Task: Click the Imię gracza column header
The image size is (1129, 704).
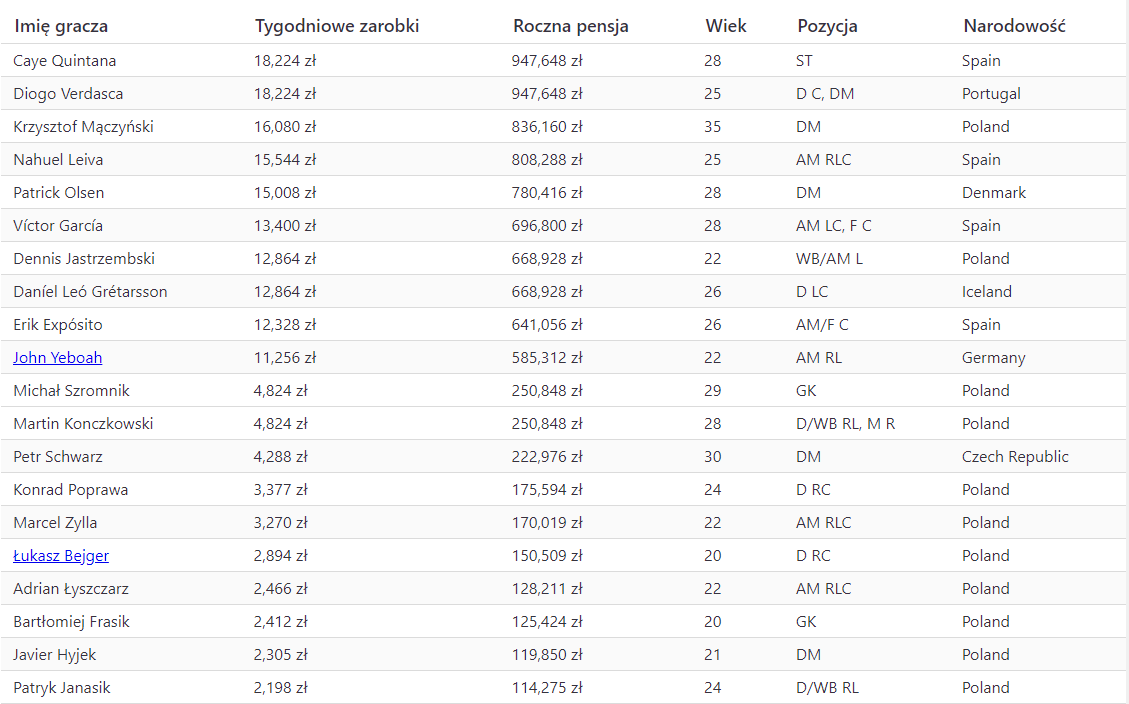Action: (61, 26)
